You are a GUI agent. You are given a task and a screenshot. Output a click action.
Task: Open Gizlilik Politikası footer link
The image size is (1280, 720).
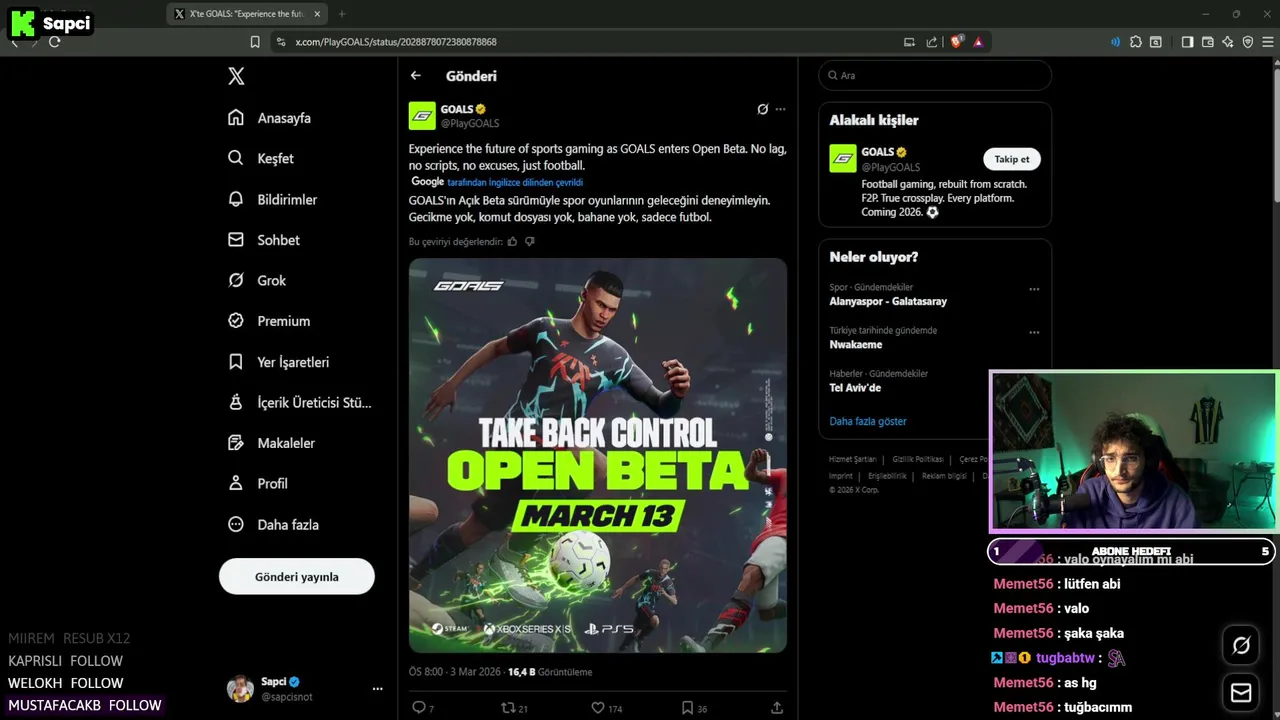[x=917, y=459]
